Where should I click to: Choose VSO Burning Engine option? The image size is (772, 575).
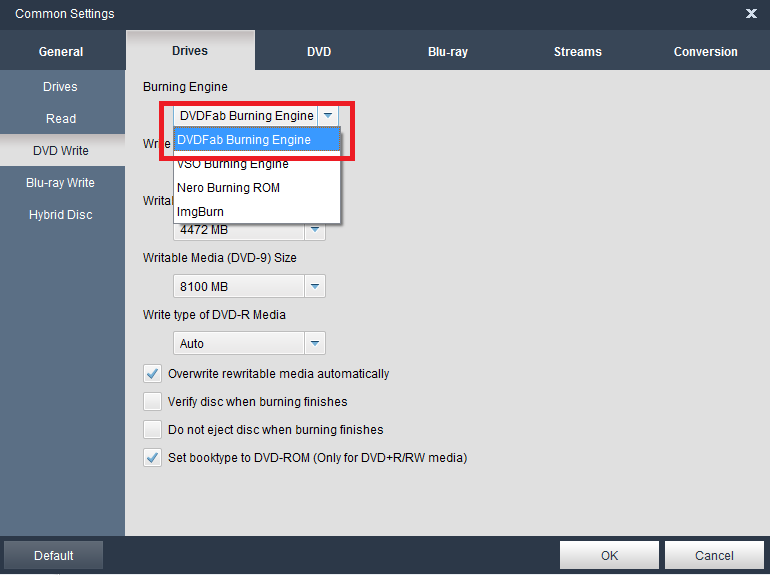pos(257,163)
